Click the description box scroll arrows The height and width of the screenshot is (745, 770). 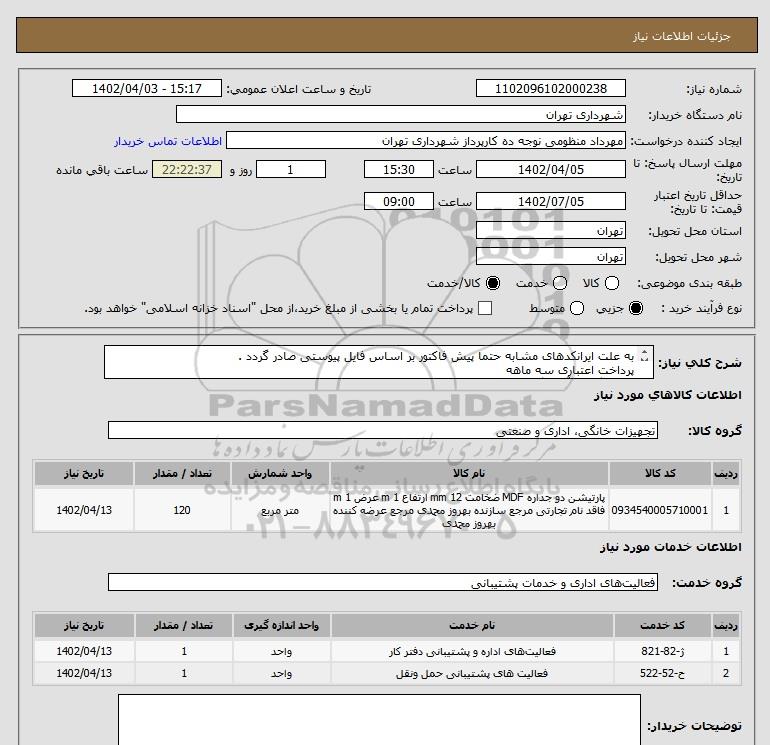tap(645, 356)
